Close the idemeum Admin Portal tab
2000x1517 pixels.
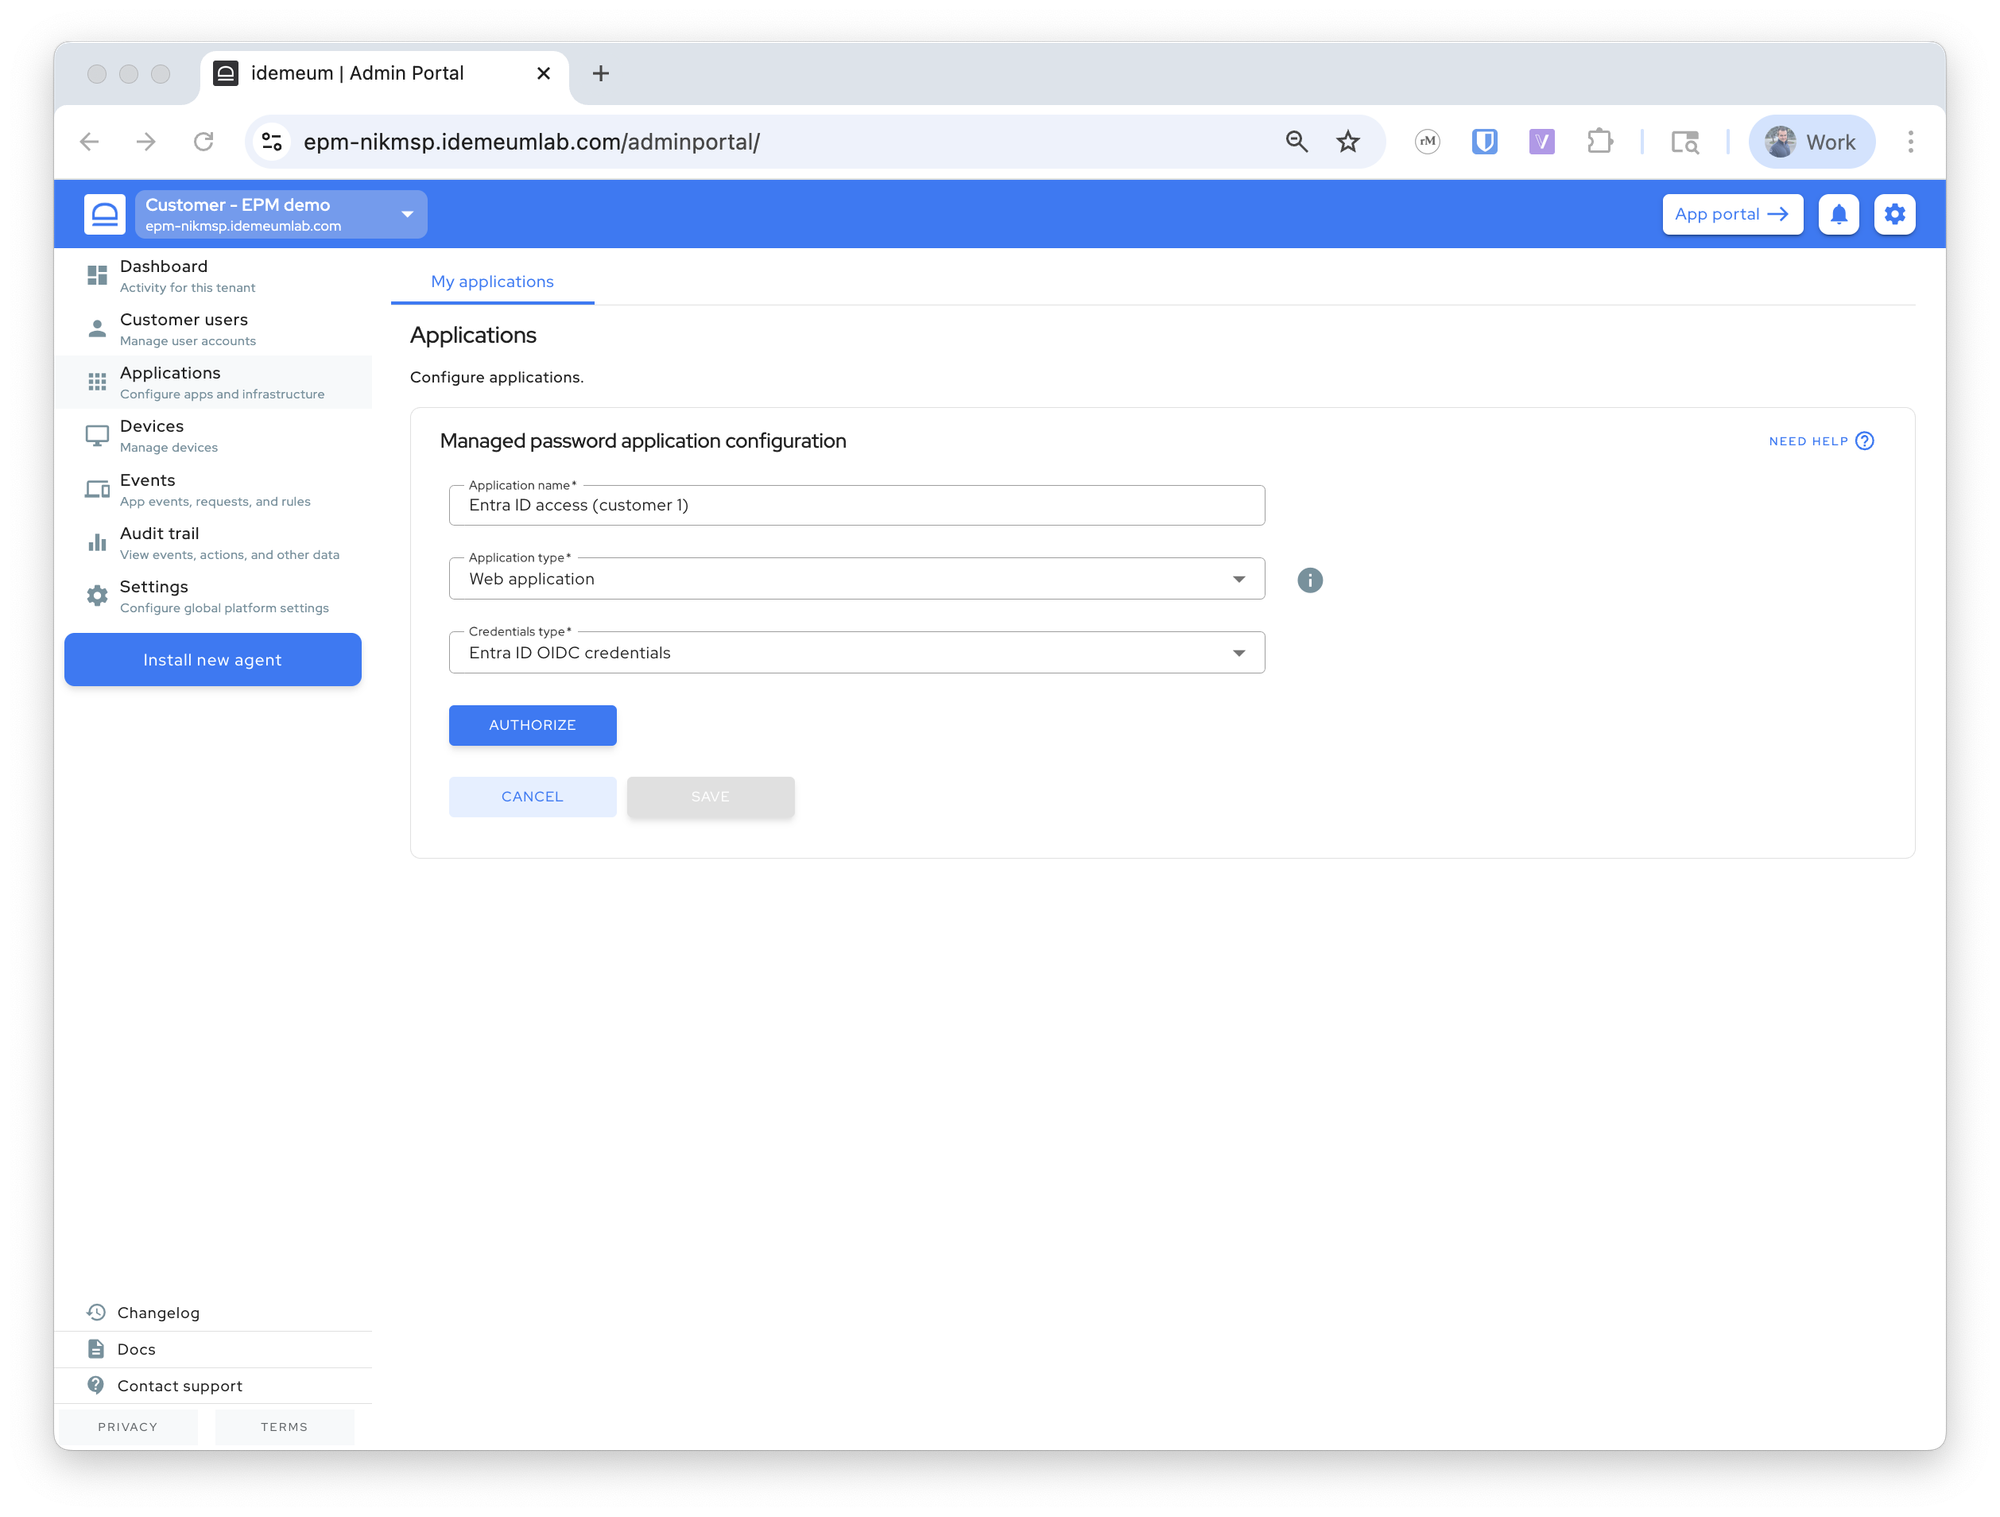point(544,73)
